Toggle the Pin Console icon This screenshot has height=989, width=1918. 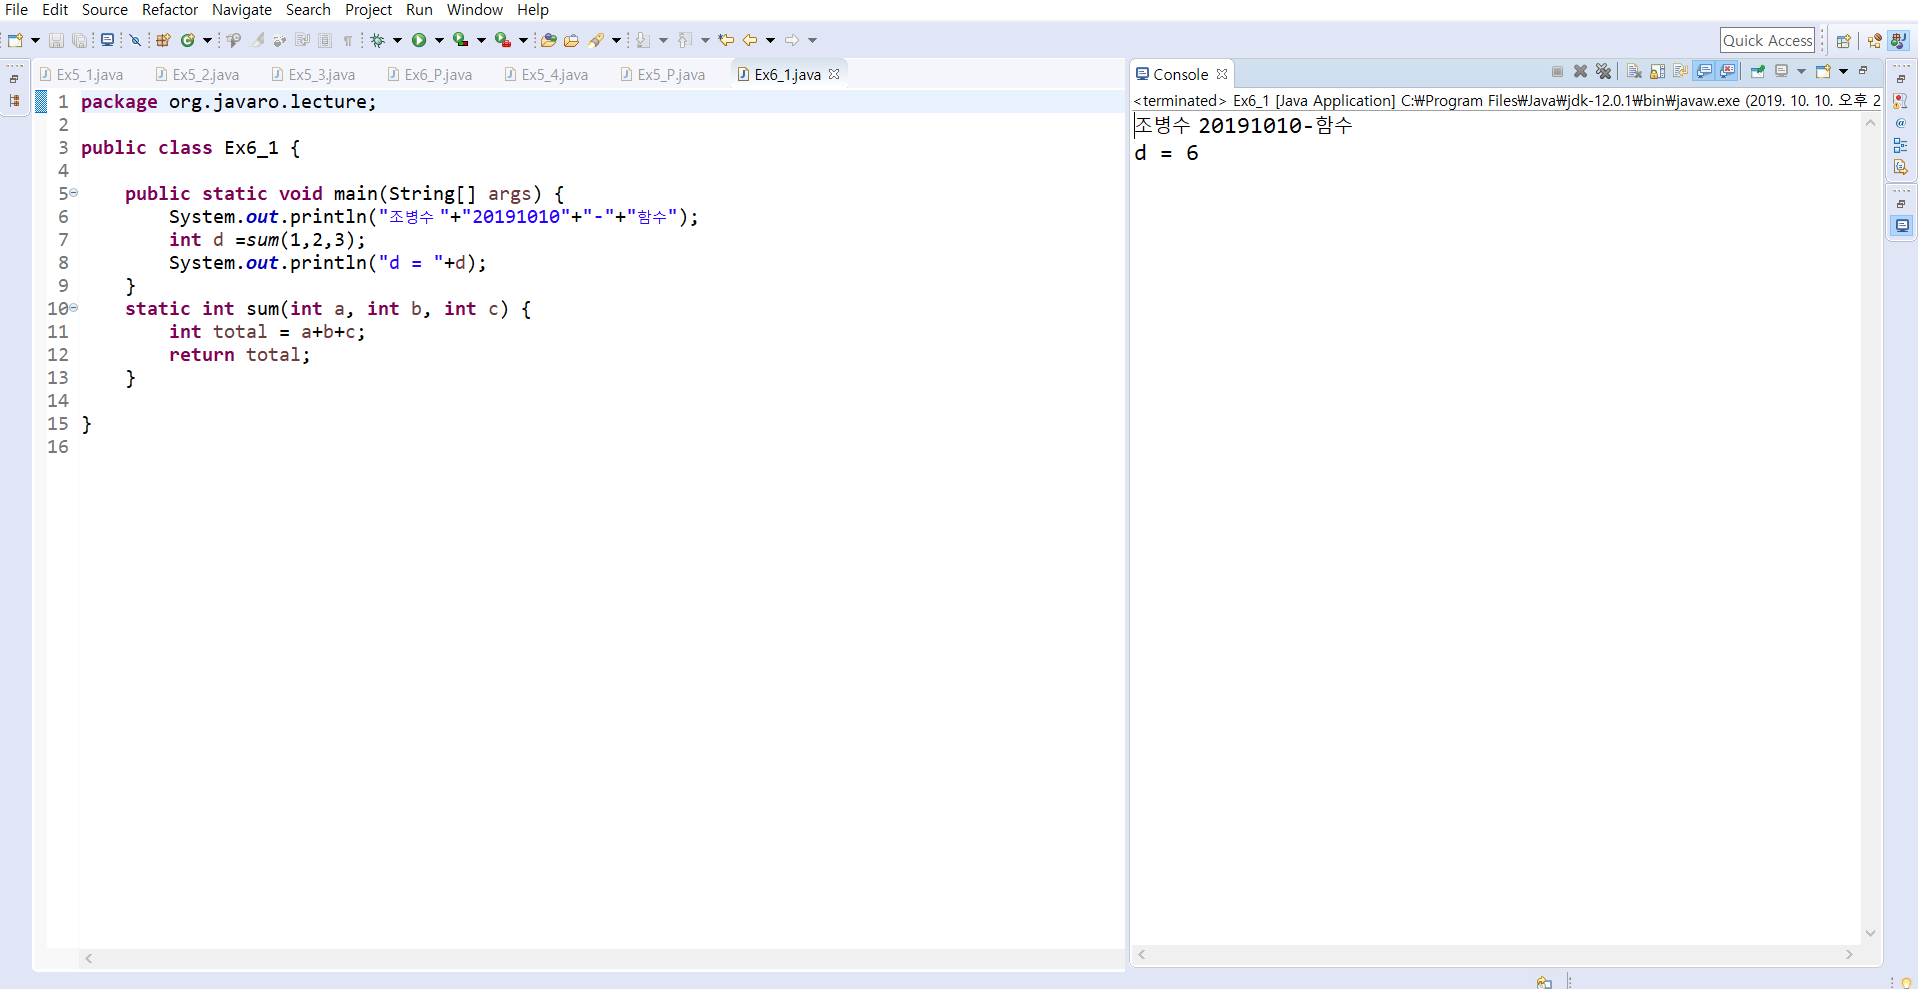pyautogui.click(x=1757, y=71)
